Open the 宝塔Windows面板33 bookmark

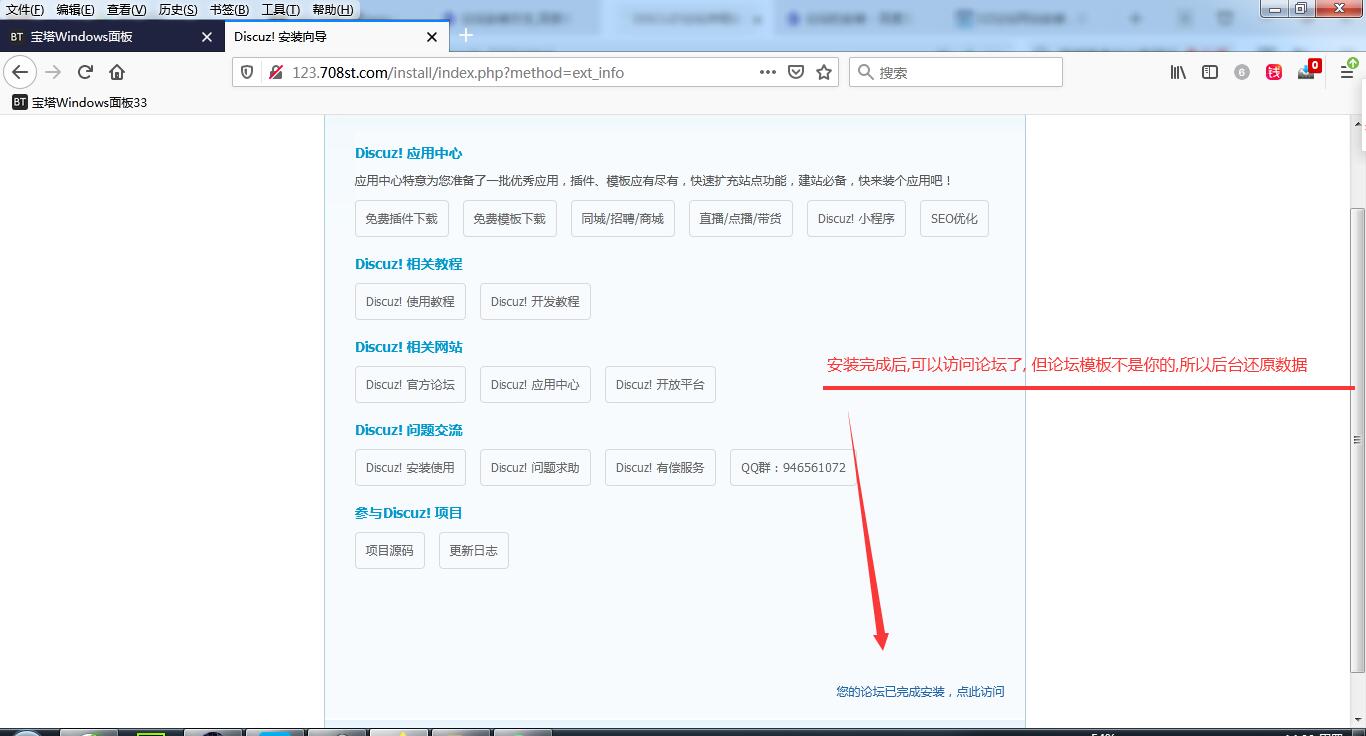(80, 102)
